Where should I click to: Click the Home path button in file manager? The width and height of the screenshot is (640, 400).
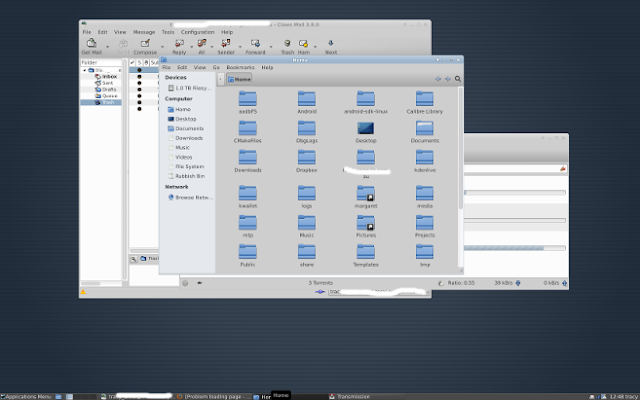pos(239,79)
